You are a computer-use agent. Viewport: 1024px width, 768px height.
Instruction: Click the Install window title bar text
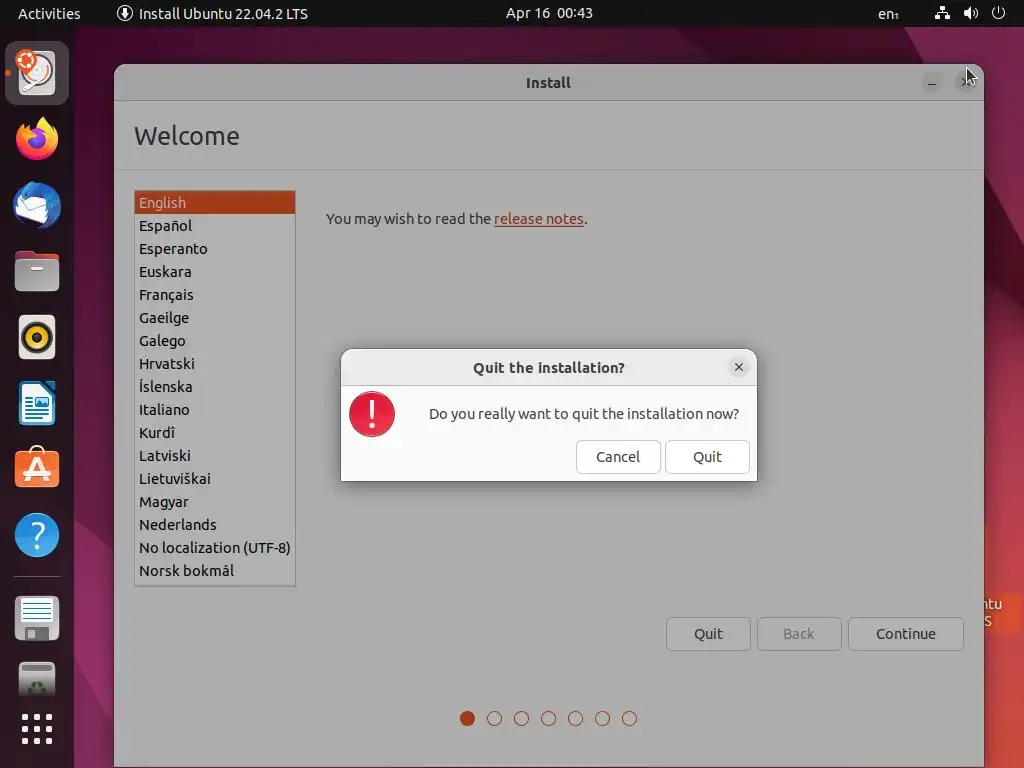coord(549,83)
